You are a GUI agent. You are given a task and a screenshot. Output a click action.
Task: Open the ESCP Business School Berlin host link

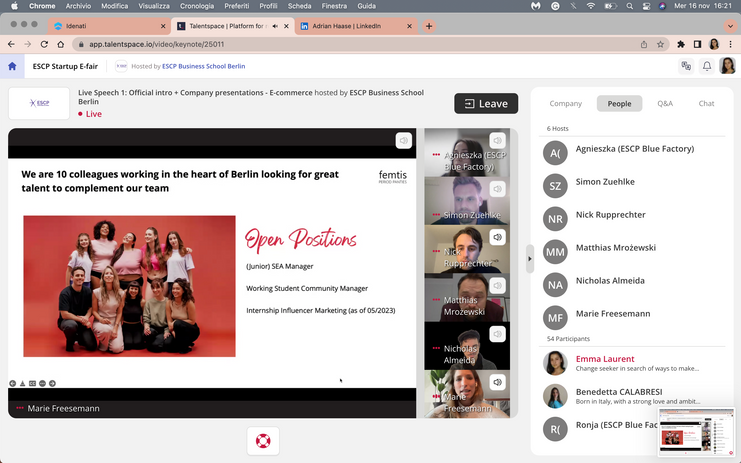click(x=203, y=66)
